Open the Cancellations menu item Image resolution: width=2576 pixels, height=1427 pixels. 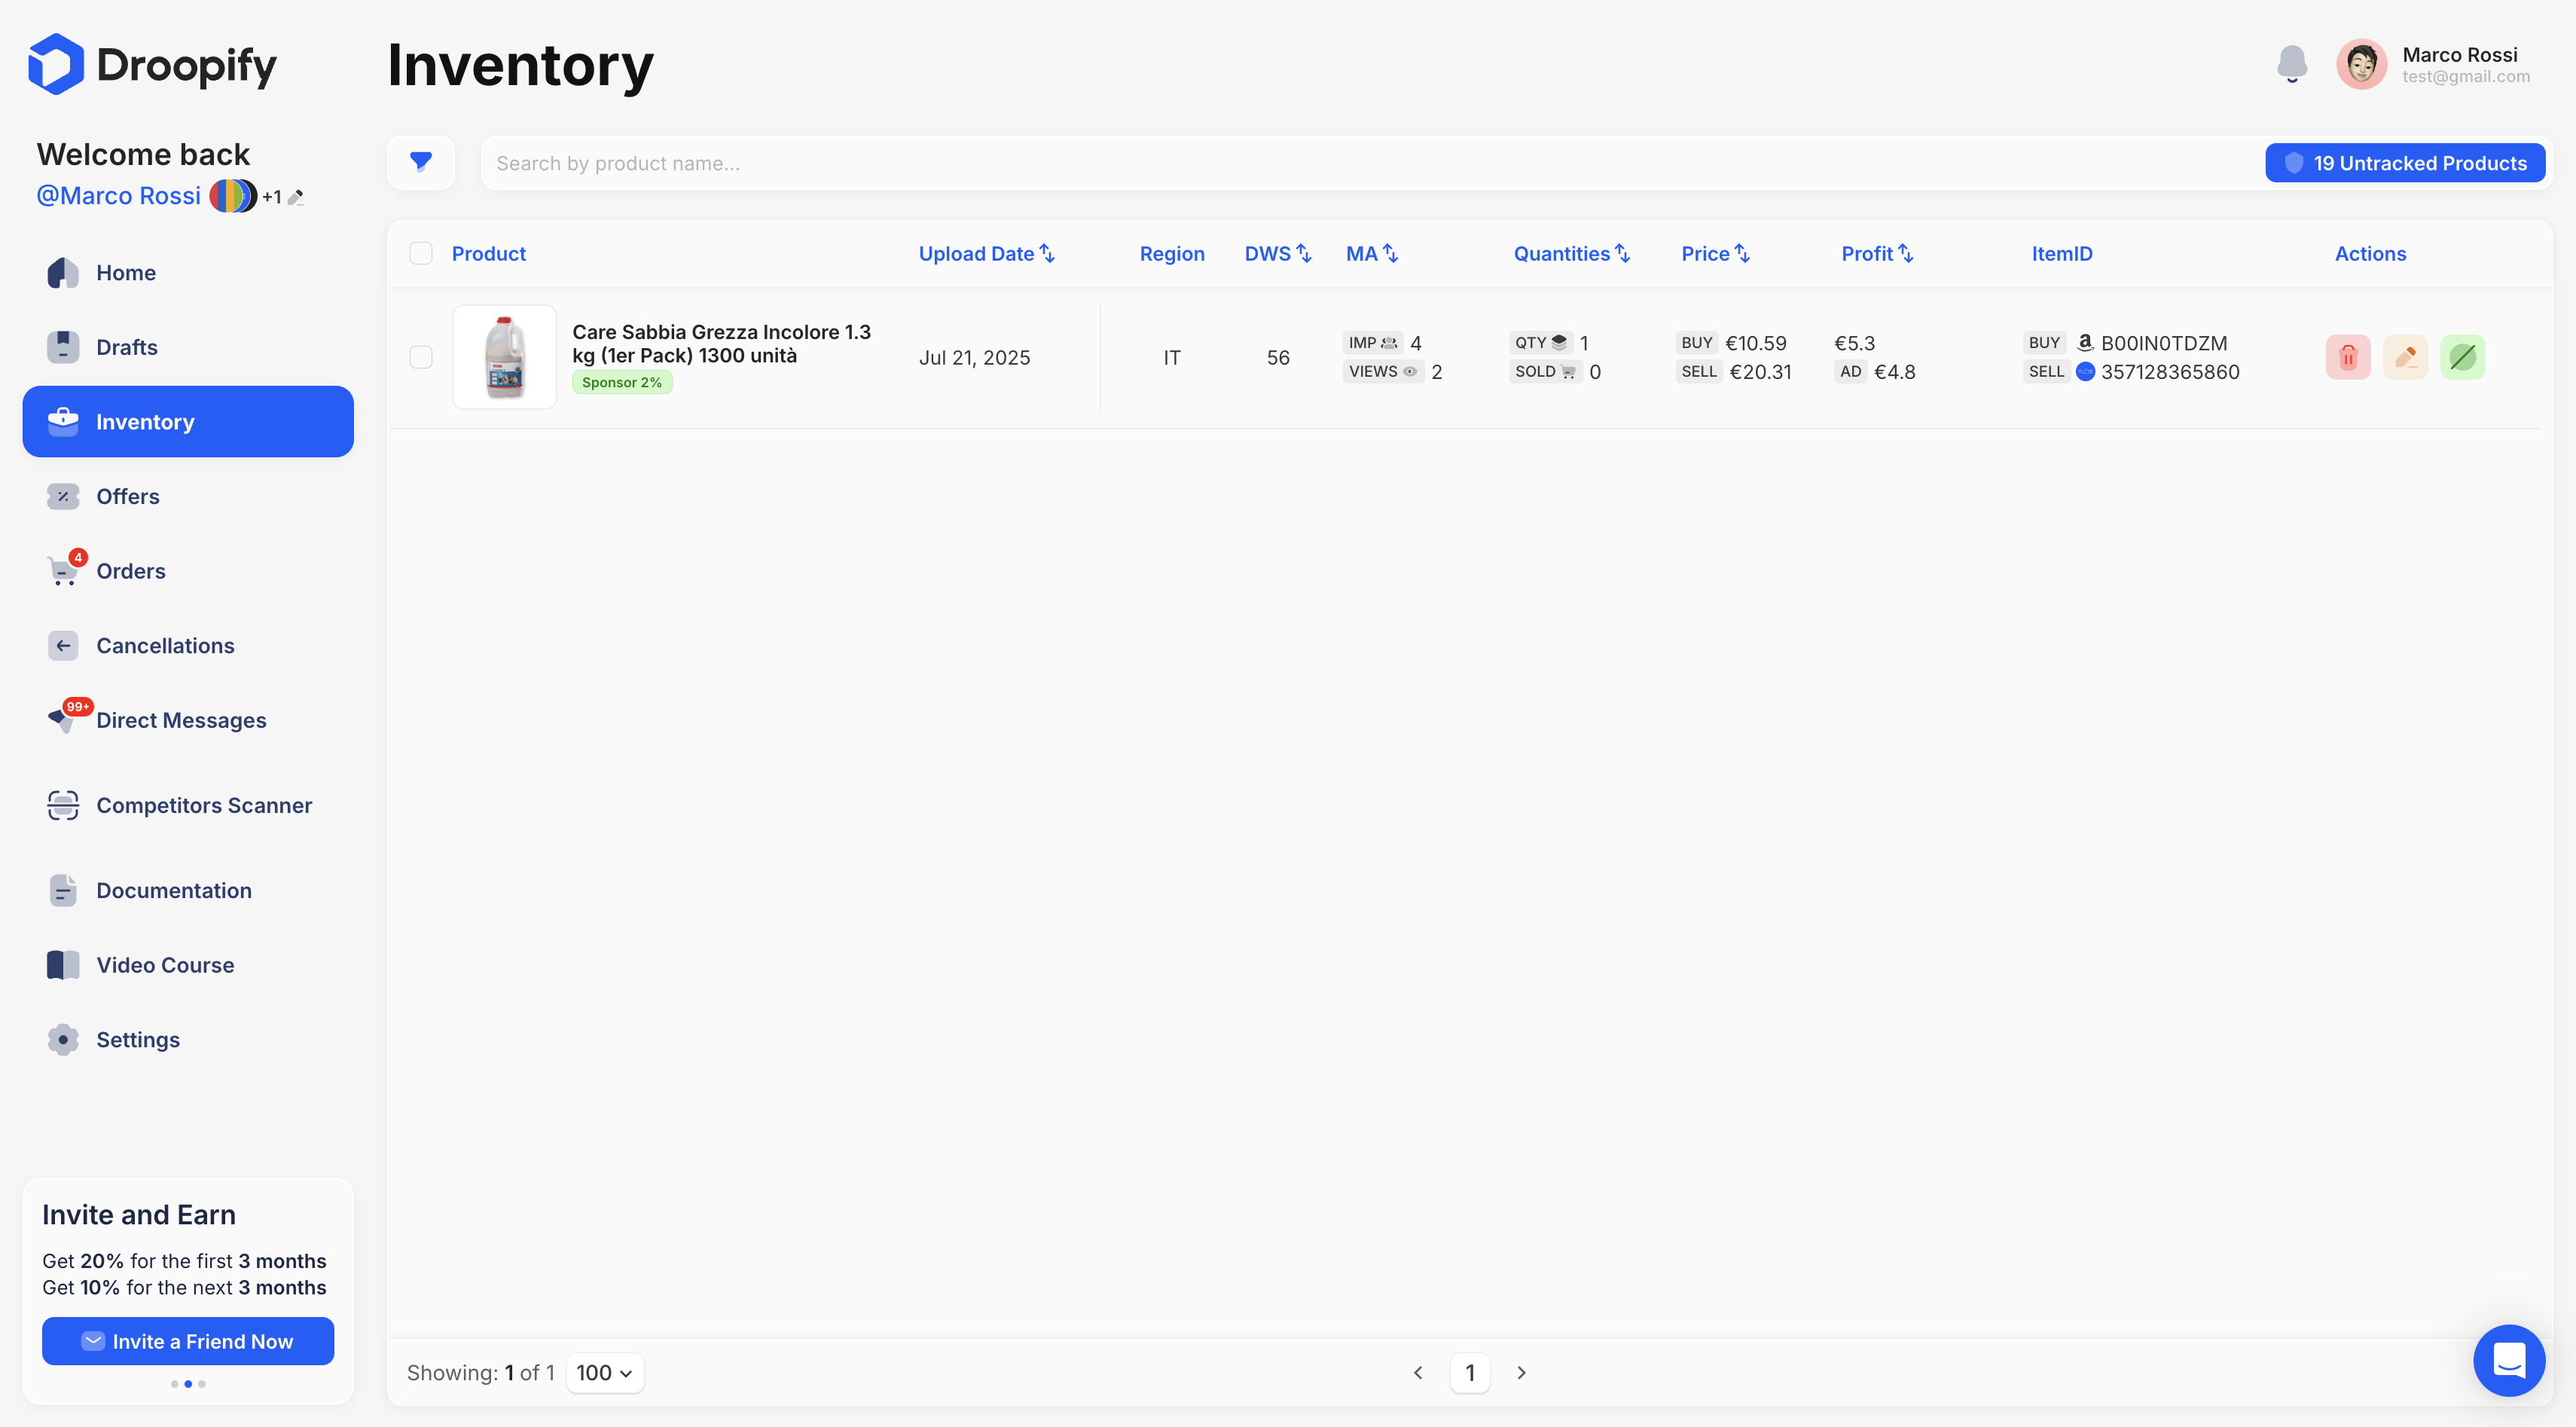coord(188,646)
